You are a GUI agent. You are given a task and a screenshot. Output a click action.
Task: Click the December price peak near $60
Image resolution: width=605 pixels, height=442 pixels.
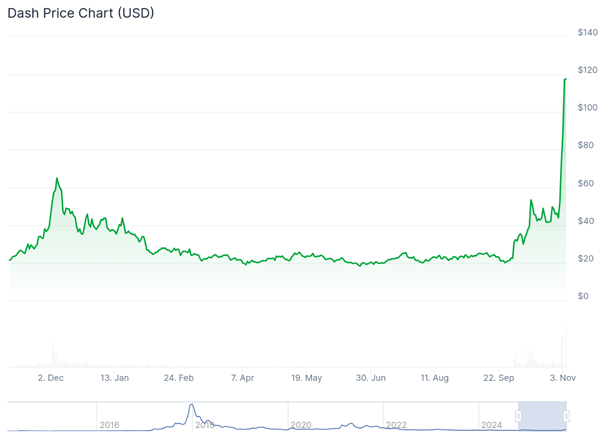(57, 179)
